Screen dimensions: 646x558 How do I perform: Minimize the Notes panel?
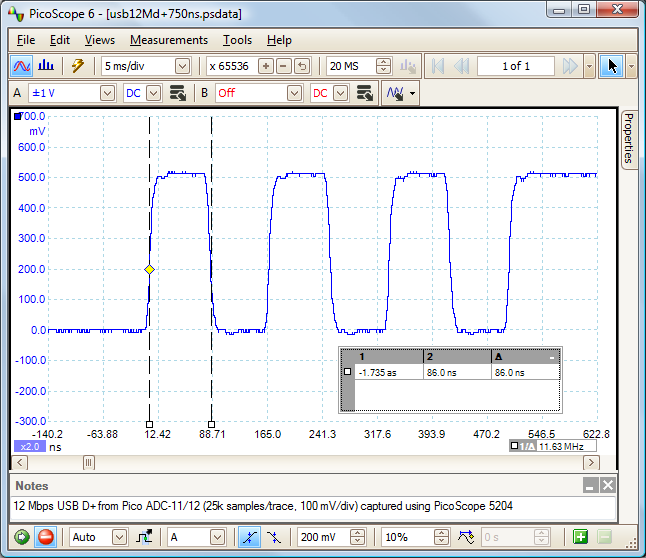(x=590, y=485)
